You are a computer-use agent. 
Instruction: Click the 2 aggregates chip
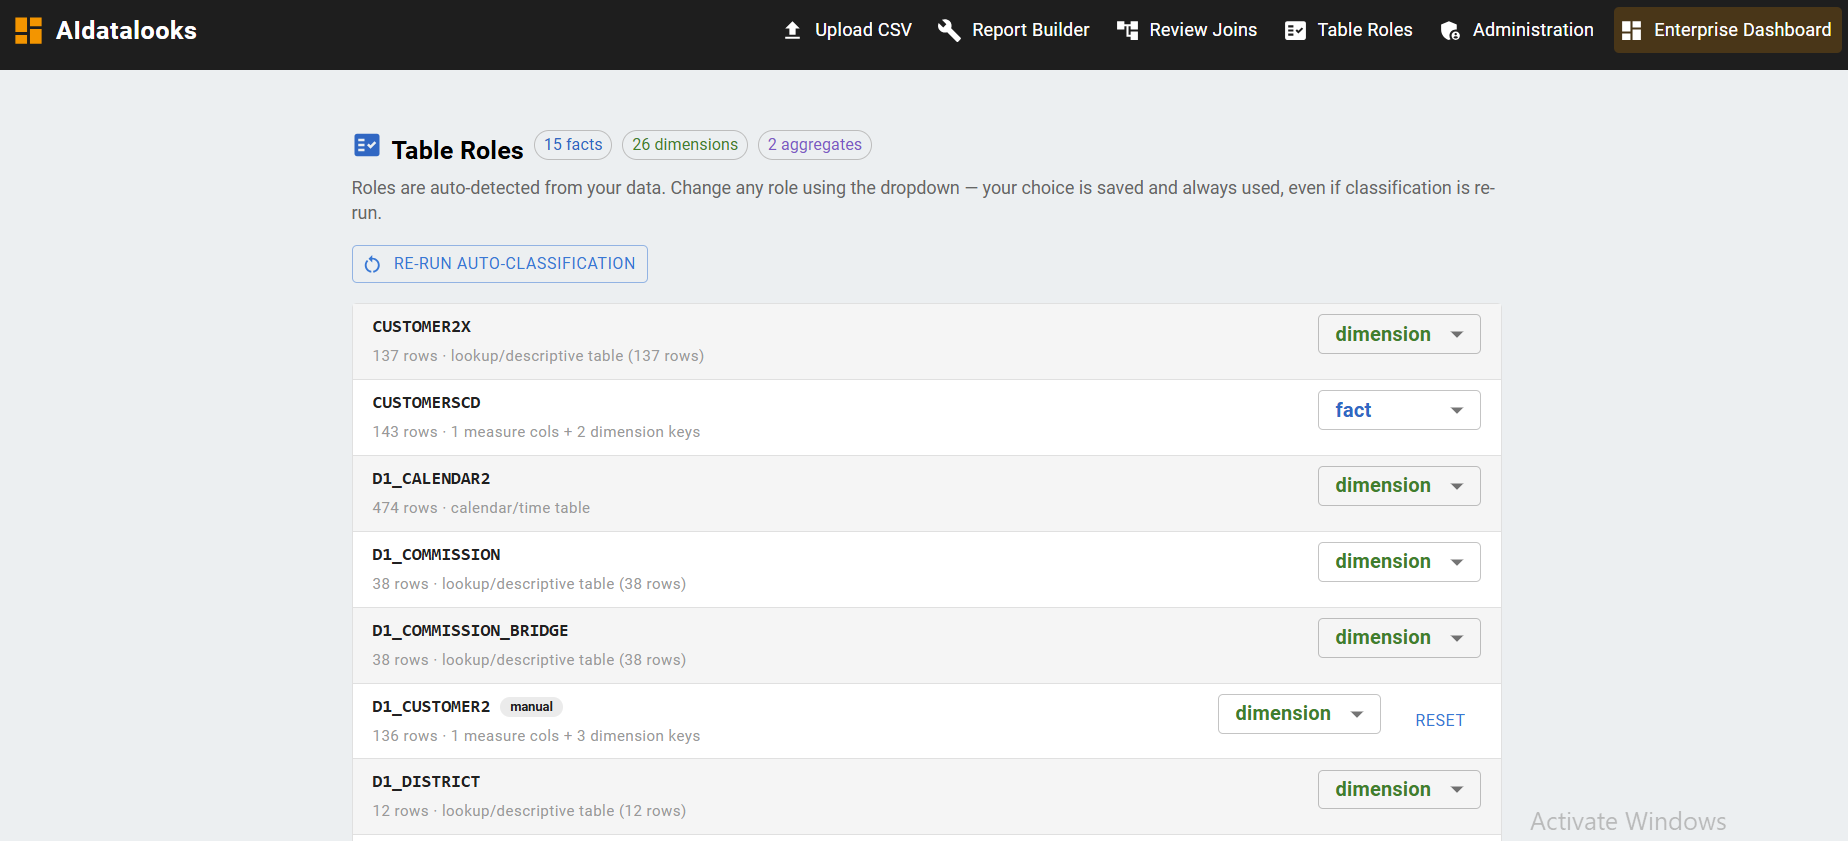click(815, 145)
